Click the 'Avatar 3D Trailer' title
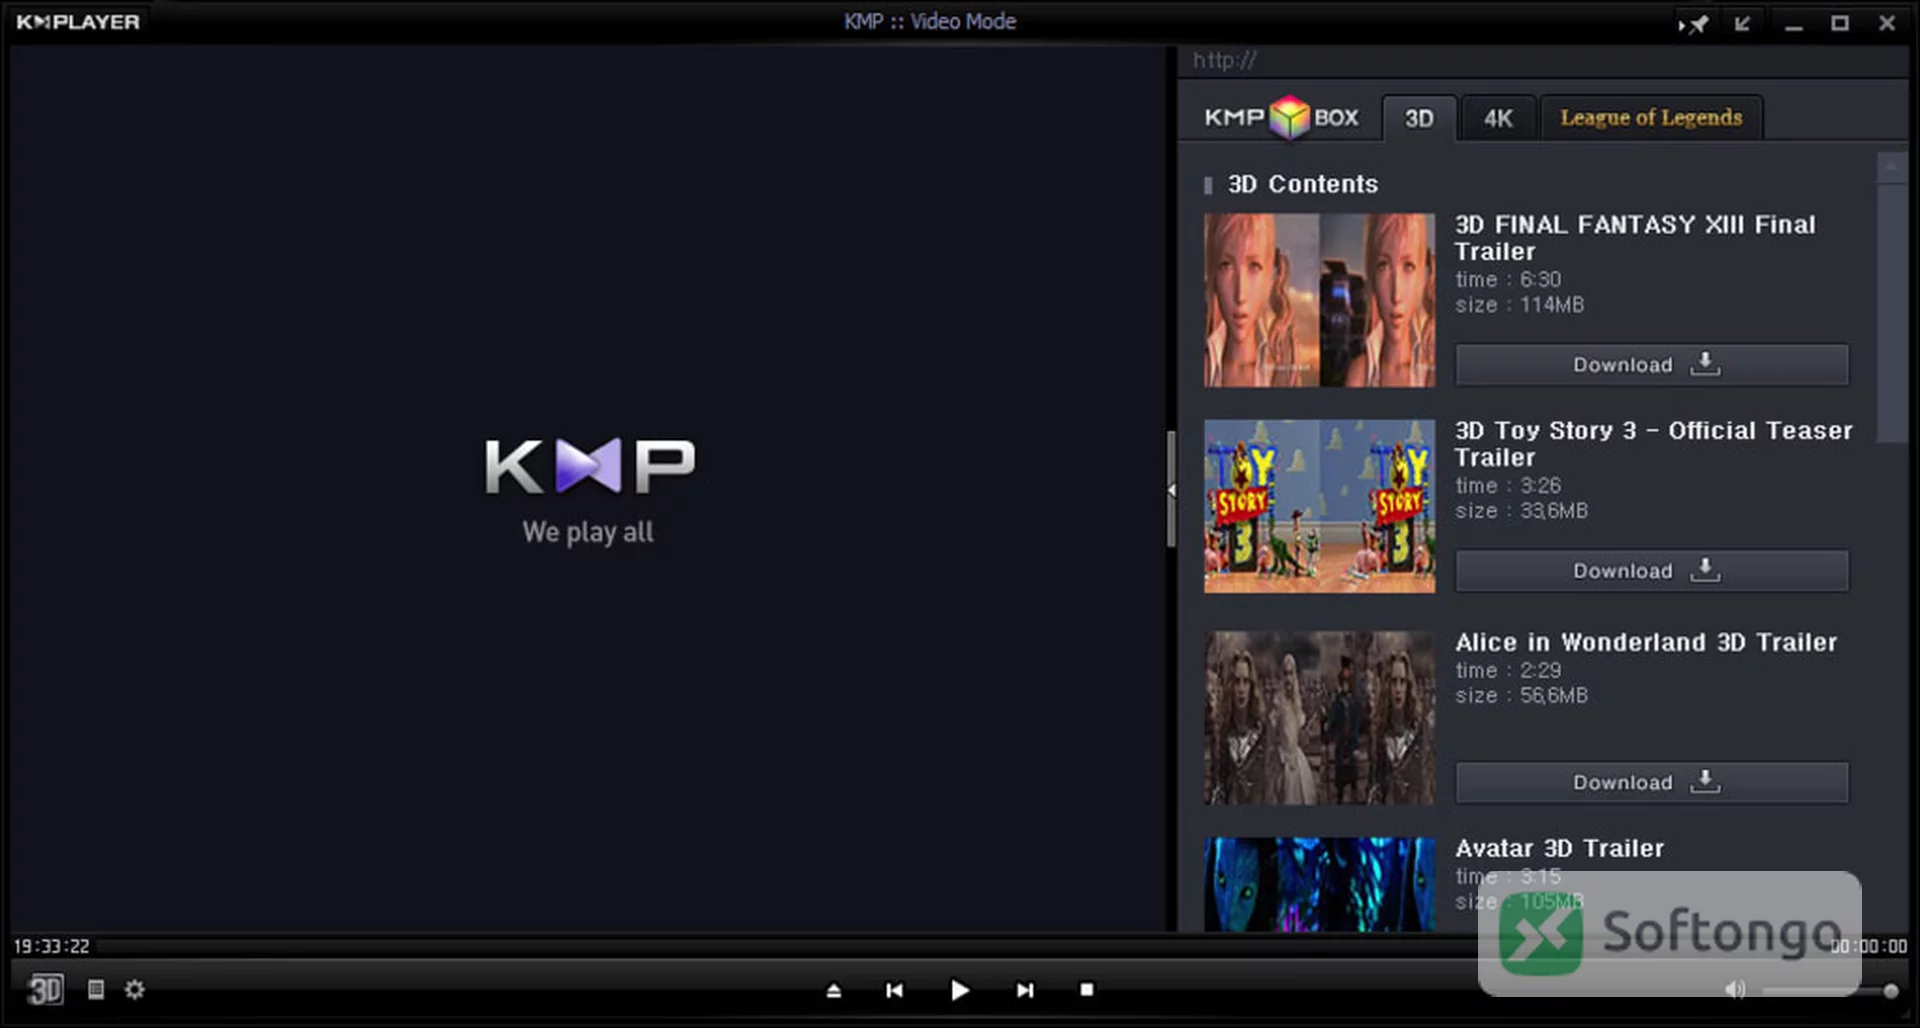 click(1559, 848)
